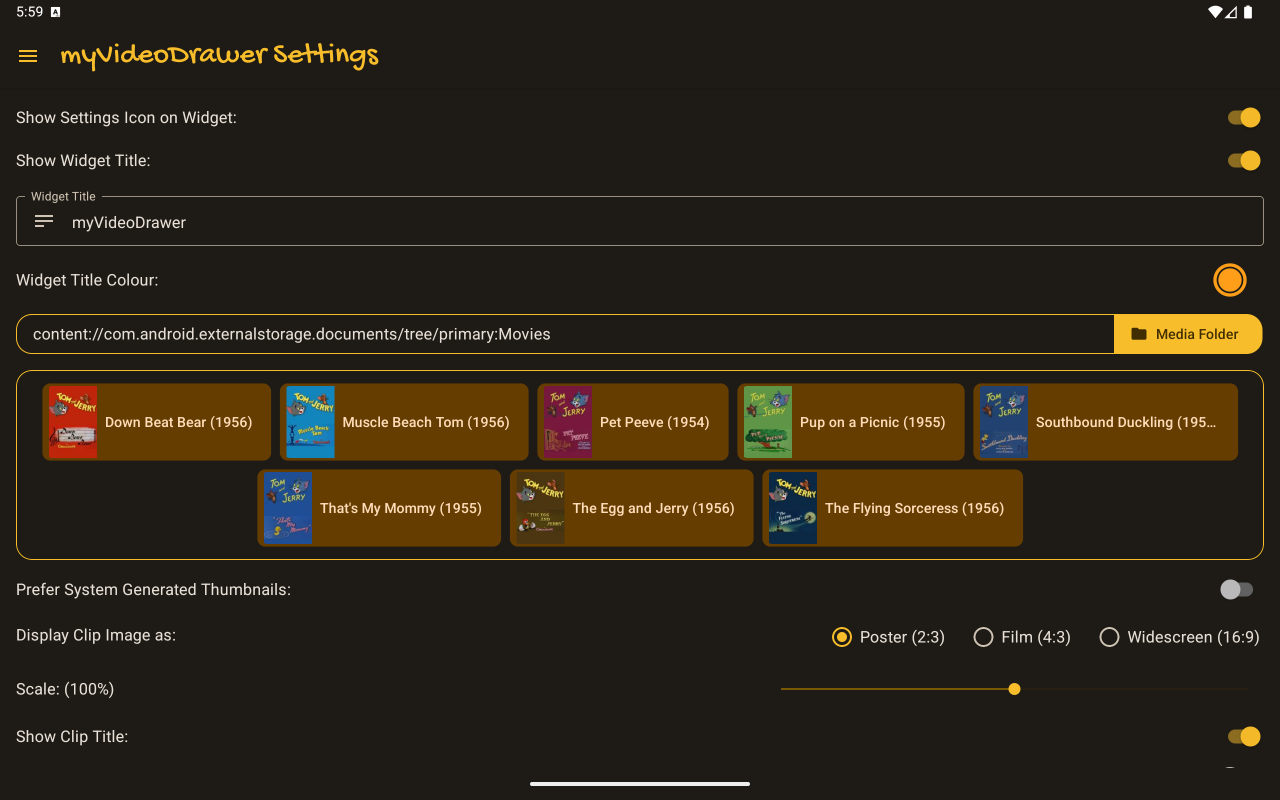Open the hamburger navigation menu

pos(28,56)
